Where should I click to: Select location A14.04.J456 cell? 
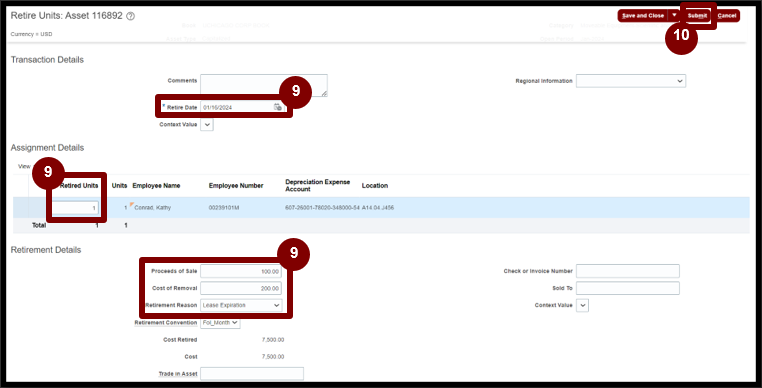coord(378,208)
